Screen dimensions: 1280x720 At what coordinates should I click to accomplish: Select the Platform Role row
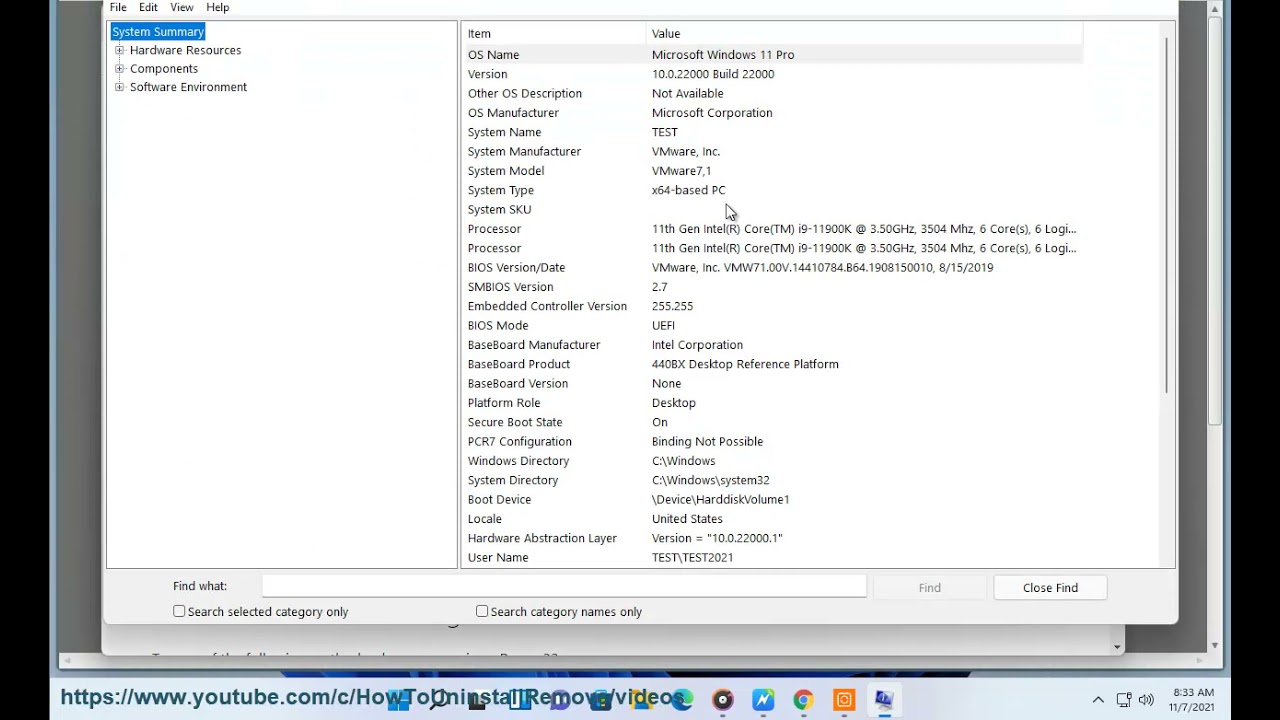tap(772, 403)
